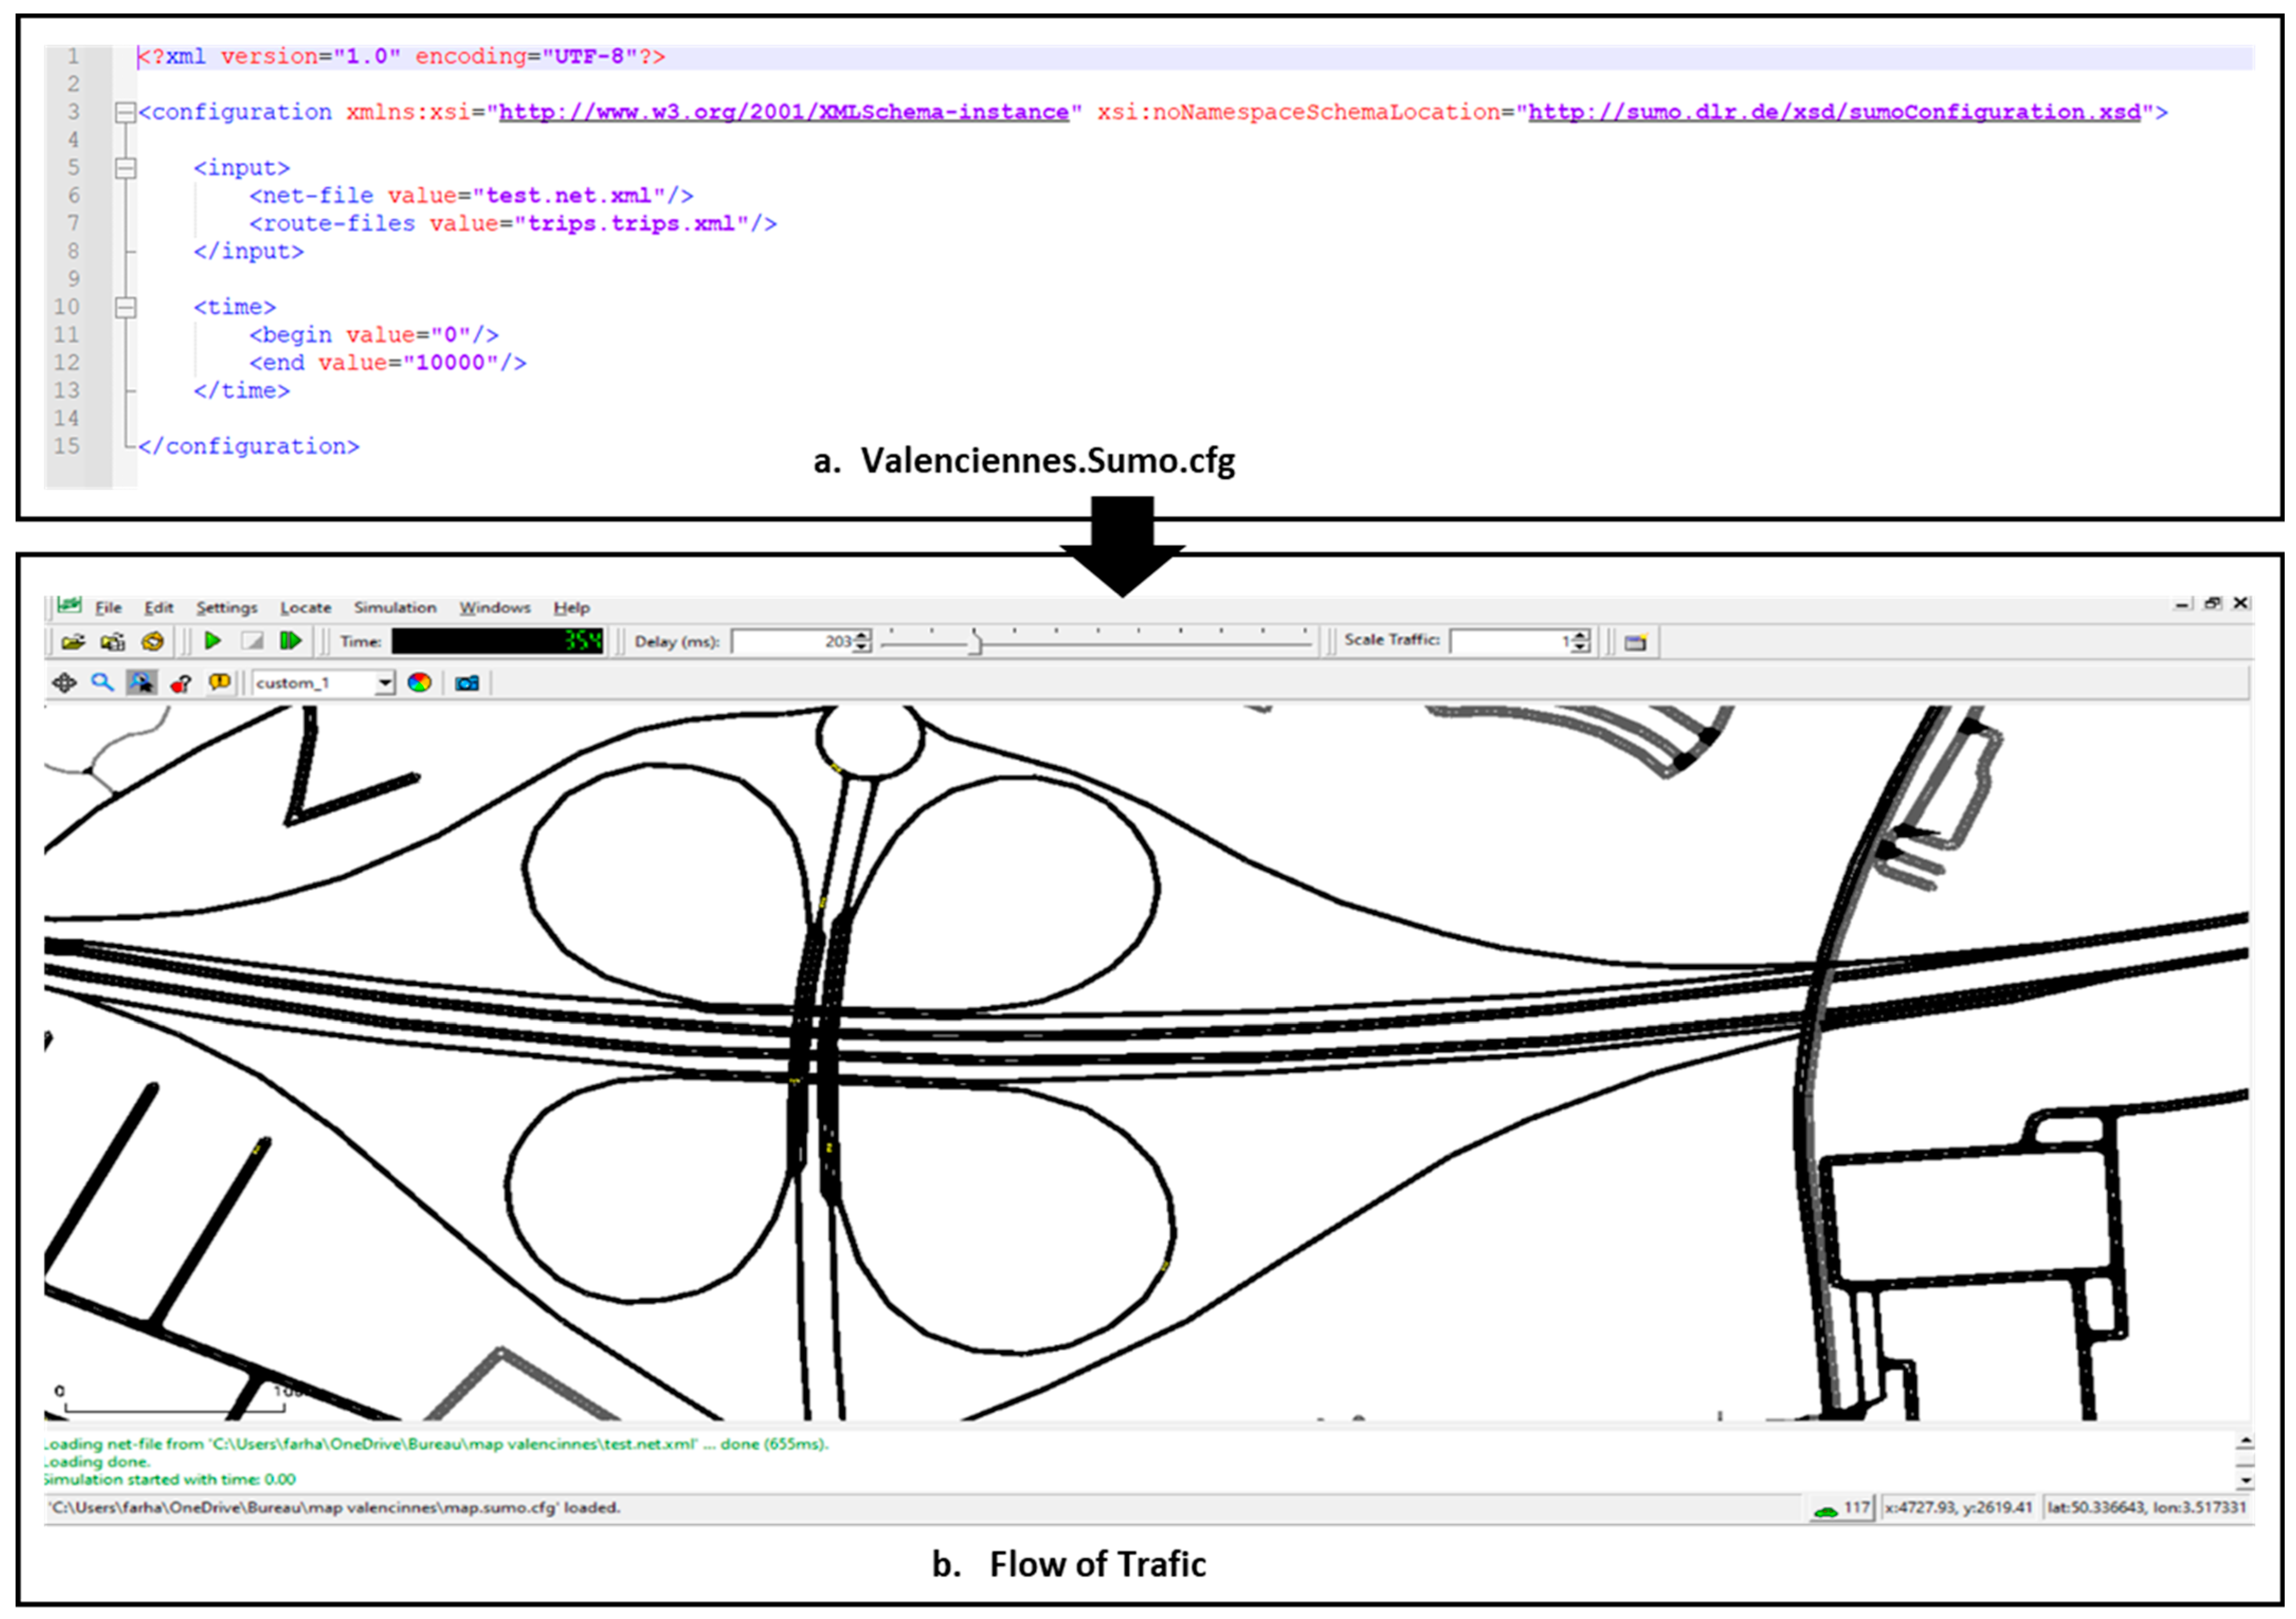This screenshot has height=1619, width=2296.
Task: Collapse the input node at line 5
Action: tap(125, 168)
